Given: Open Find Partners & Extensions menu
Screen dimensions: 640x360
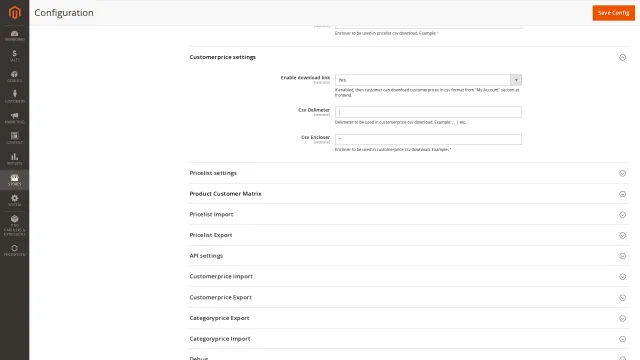Looking at the screenshot, I should pyautogui.click(x=15, y=226).
